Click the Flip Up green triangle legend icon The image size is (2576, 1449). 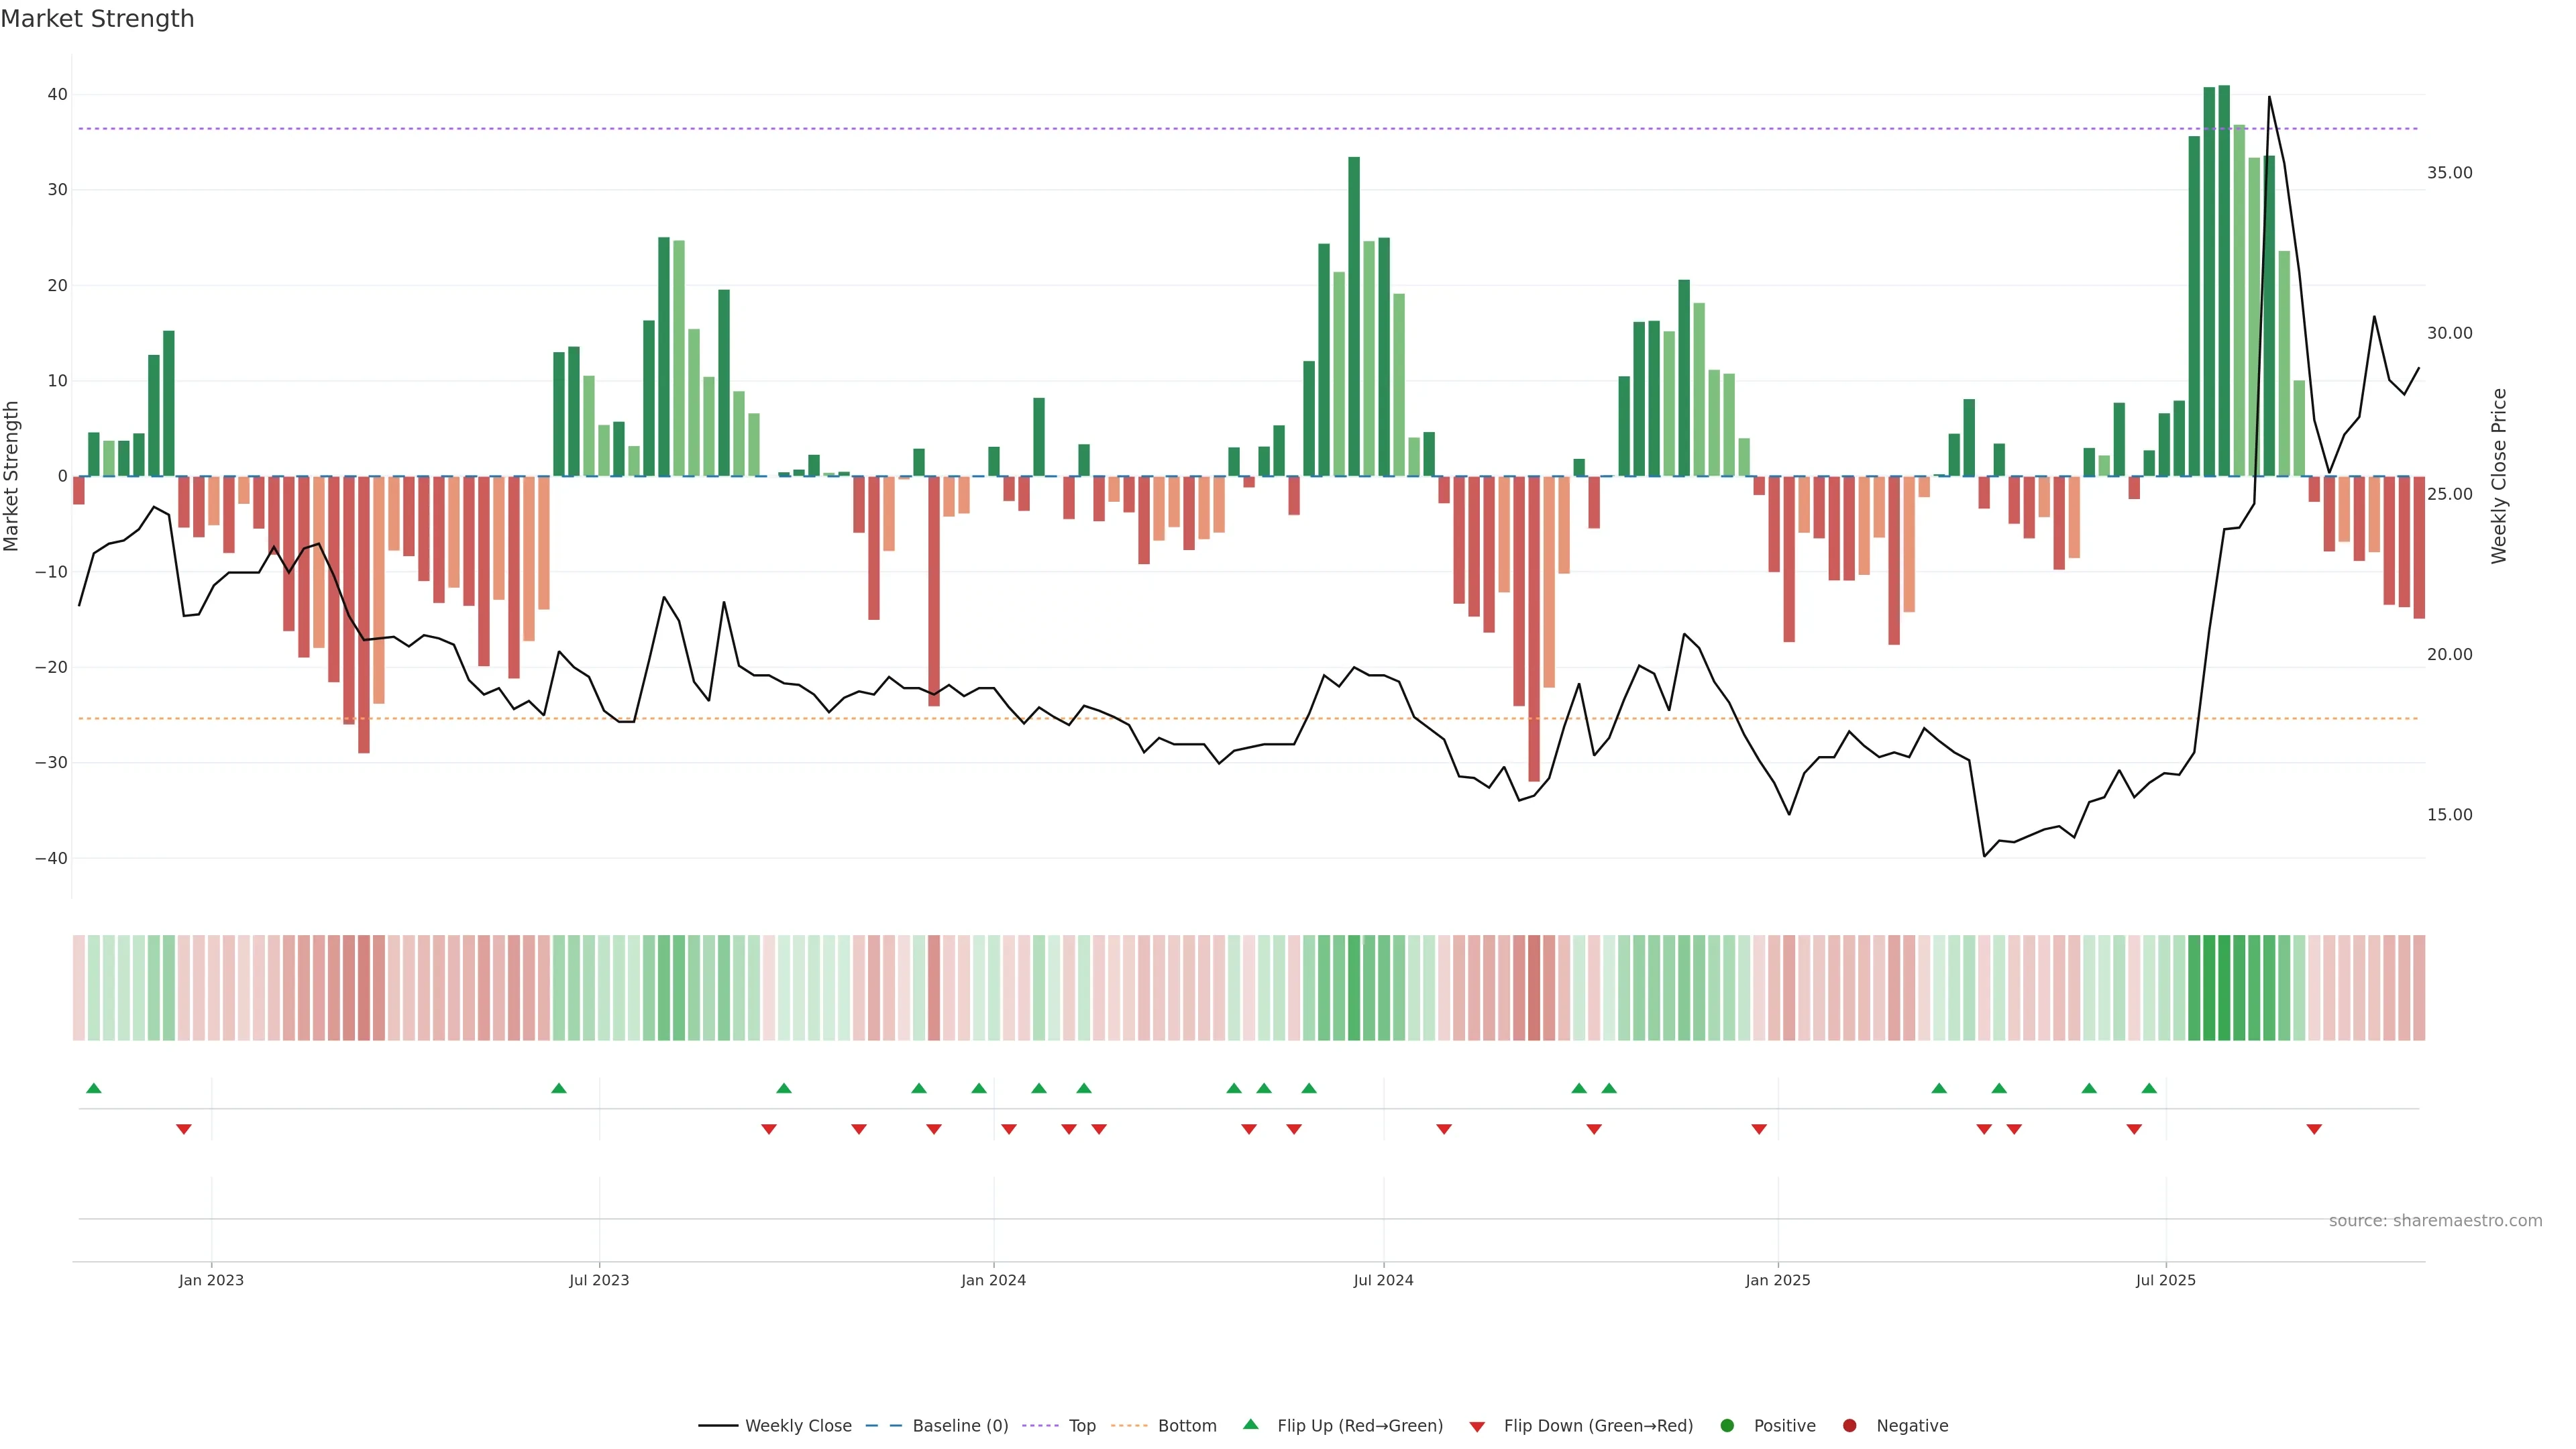(1250, 1425)
